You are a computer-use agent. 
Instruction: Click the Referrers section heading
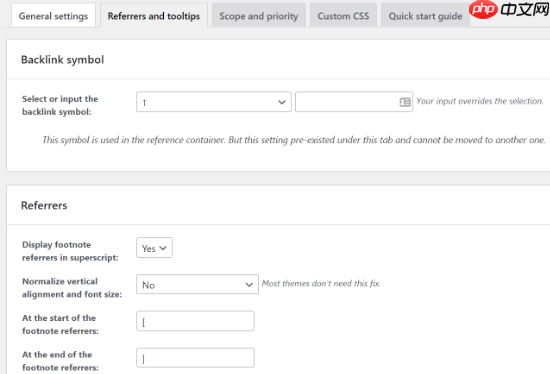pyautogui.click(x=44, y=205)
